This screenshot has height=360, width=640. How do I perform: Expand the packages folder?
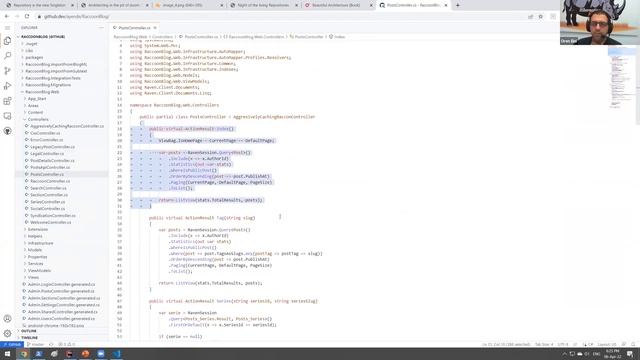pos(34,58)
